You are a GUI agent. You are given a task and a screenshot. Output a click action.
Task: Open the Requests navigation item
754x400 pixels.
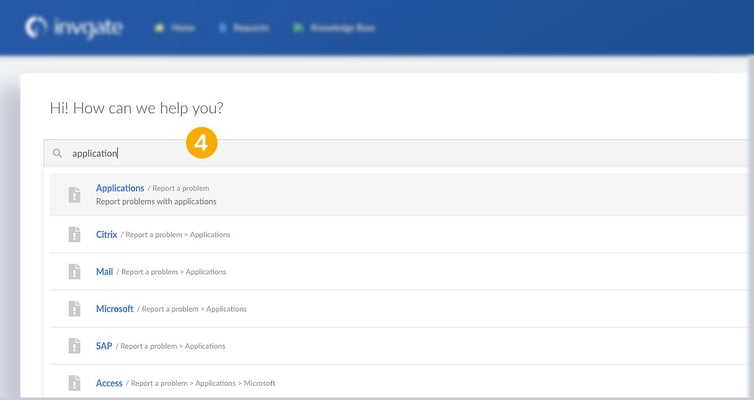244,28
